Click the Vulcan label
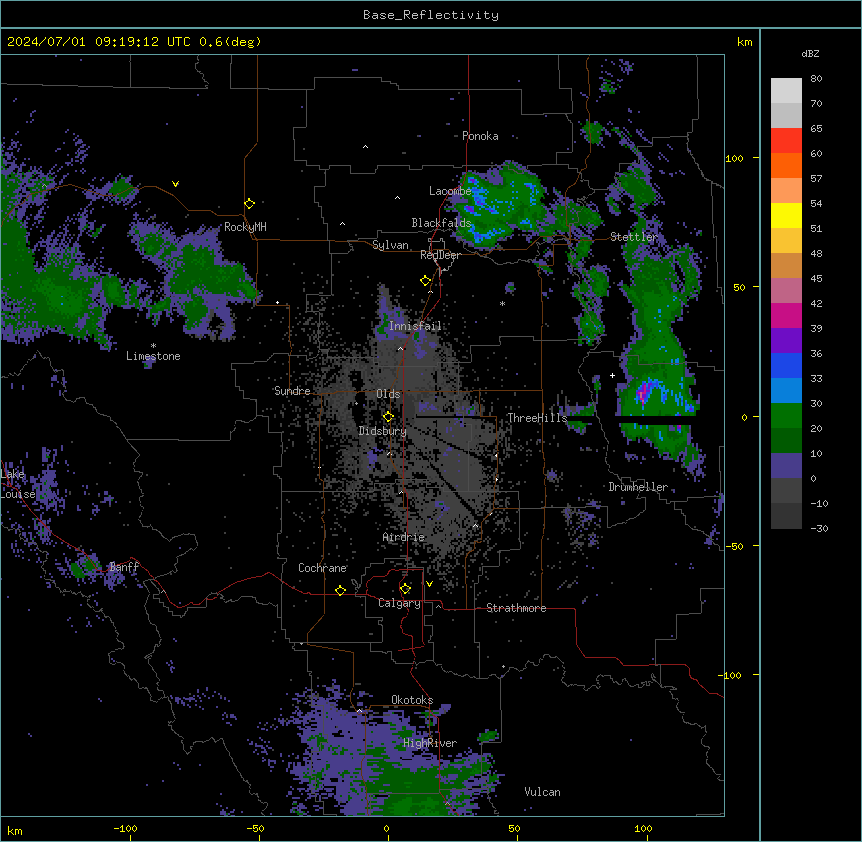The width and height of the screenshot is (862, 842). pyautogui.click(x=542, y=792)
